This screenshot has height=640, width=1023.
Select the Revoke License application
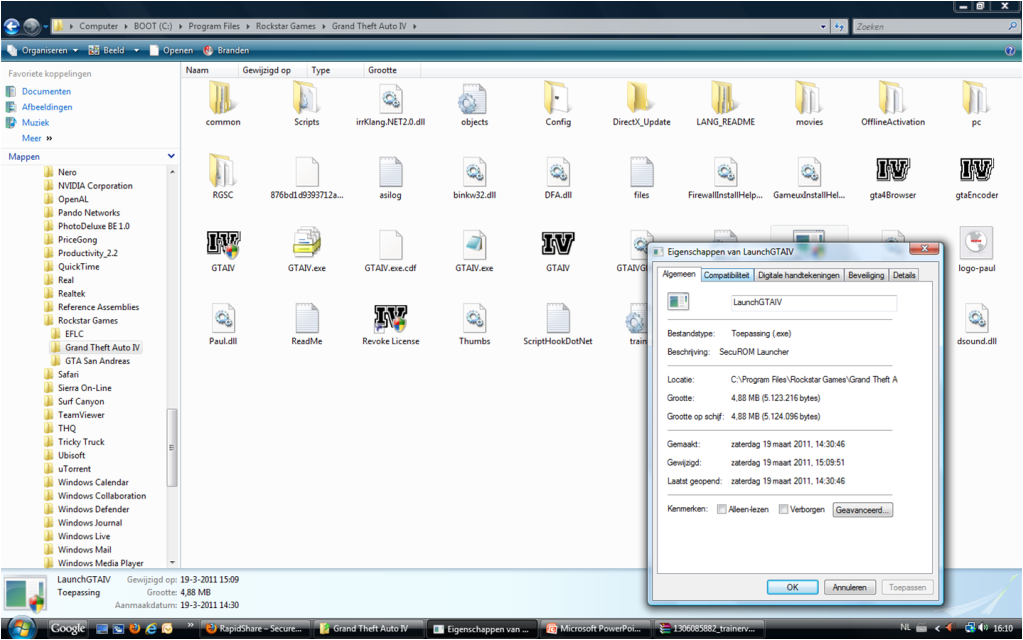click(x=391, y=324)
